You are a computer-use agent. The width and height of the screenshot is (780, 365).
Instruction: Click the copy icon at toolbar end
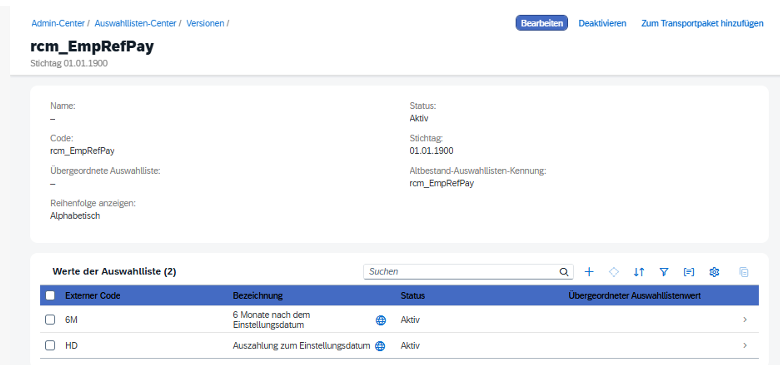(x=744, y=272)
